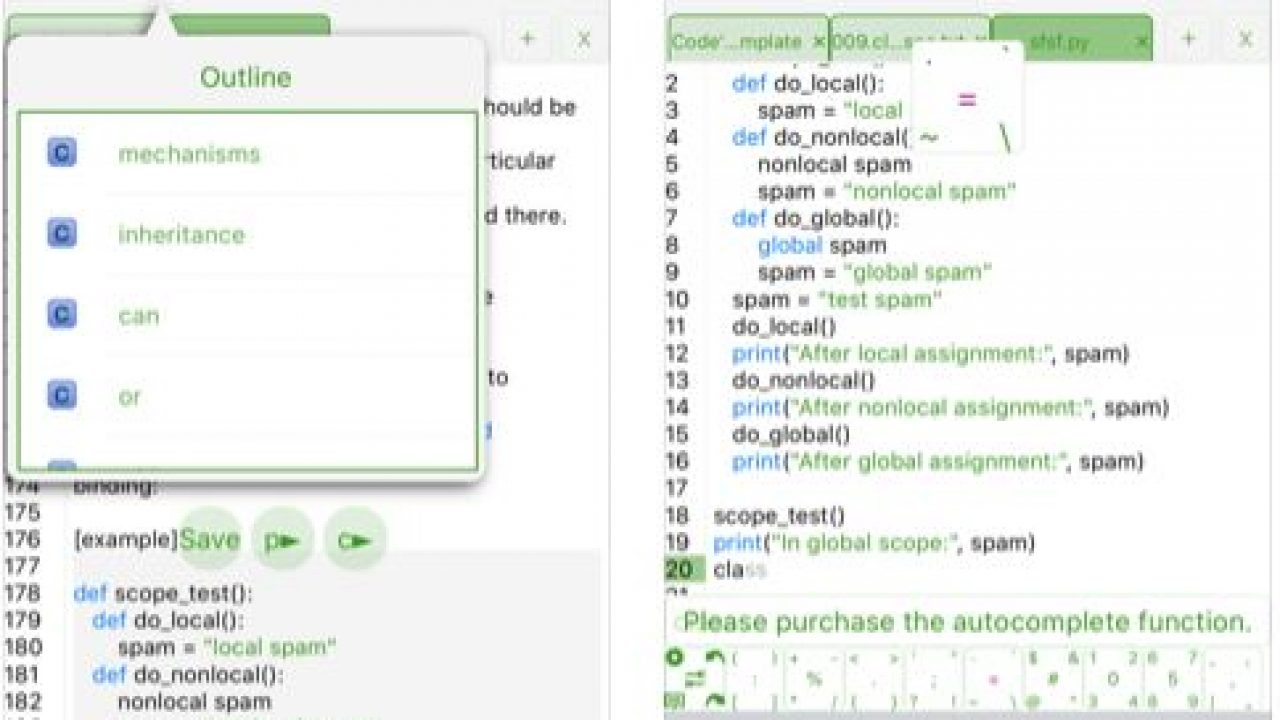Image resolution: width=1280 pixels, height=720 pixels.
Task: Click the Outline popup title
Action: (x=246, y=77)
